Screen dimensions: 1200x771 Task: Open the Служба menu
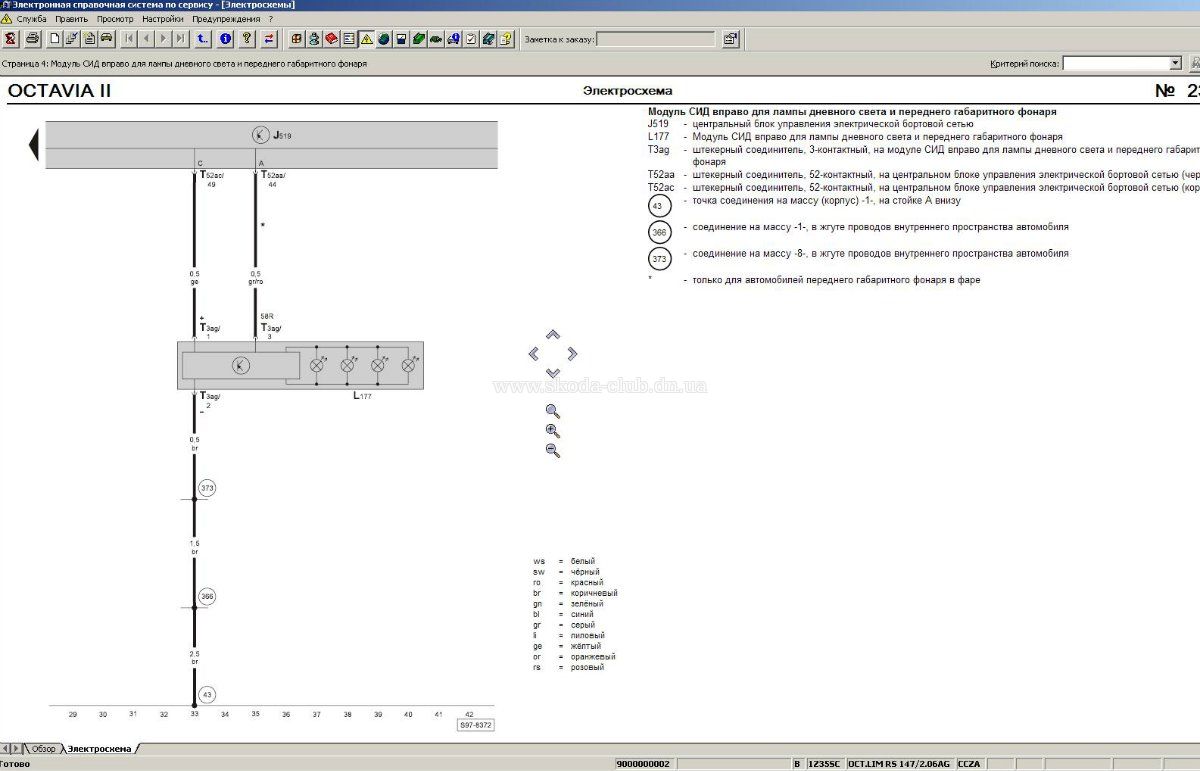point(31,19)
